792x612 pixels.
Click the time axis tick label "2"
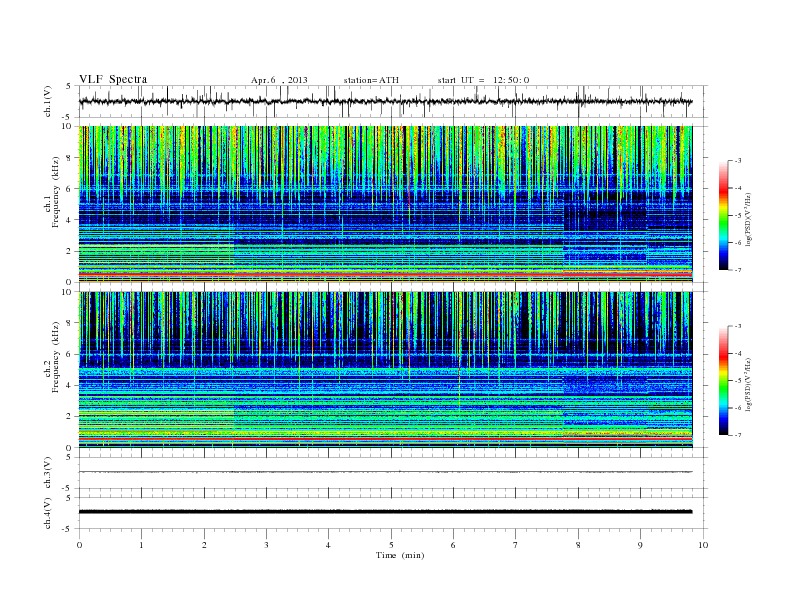coord(204,545)
